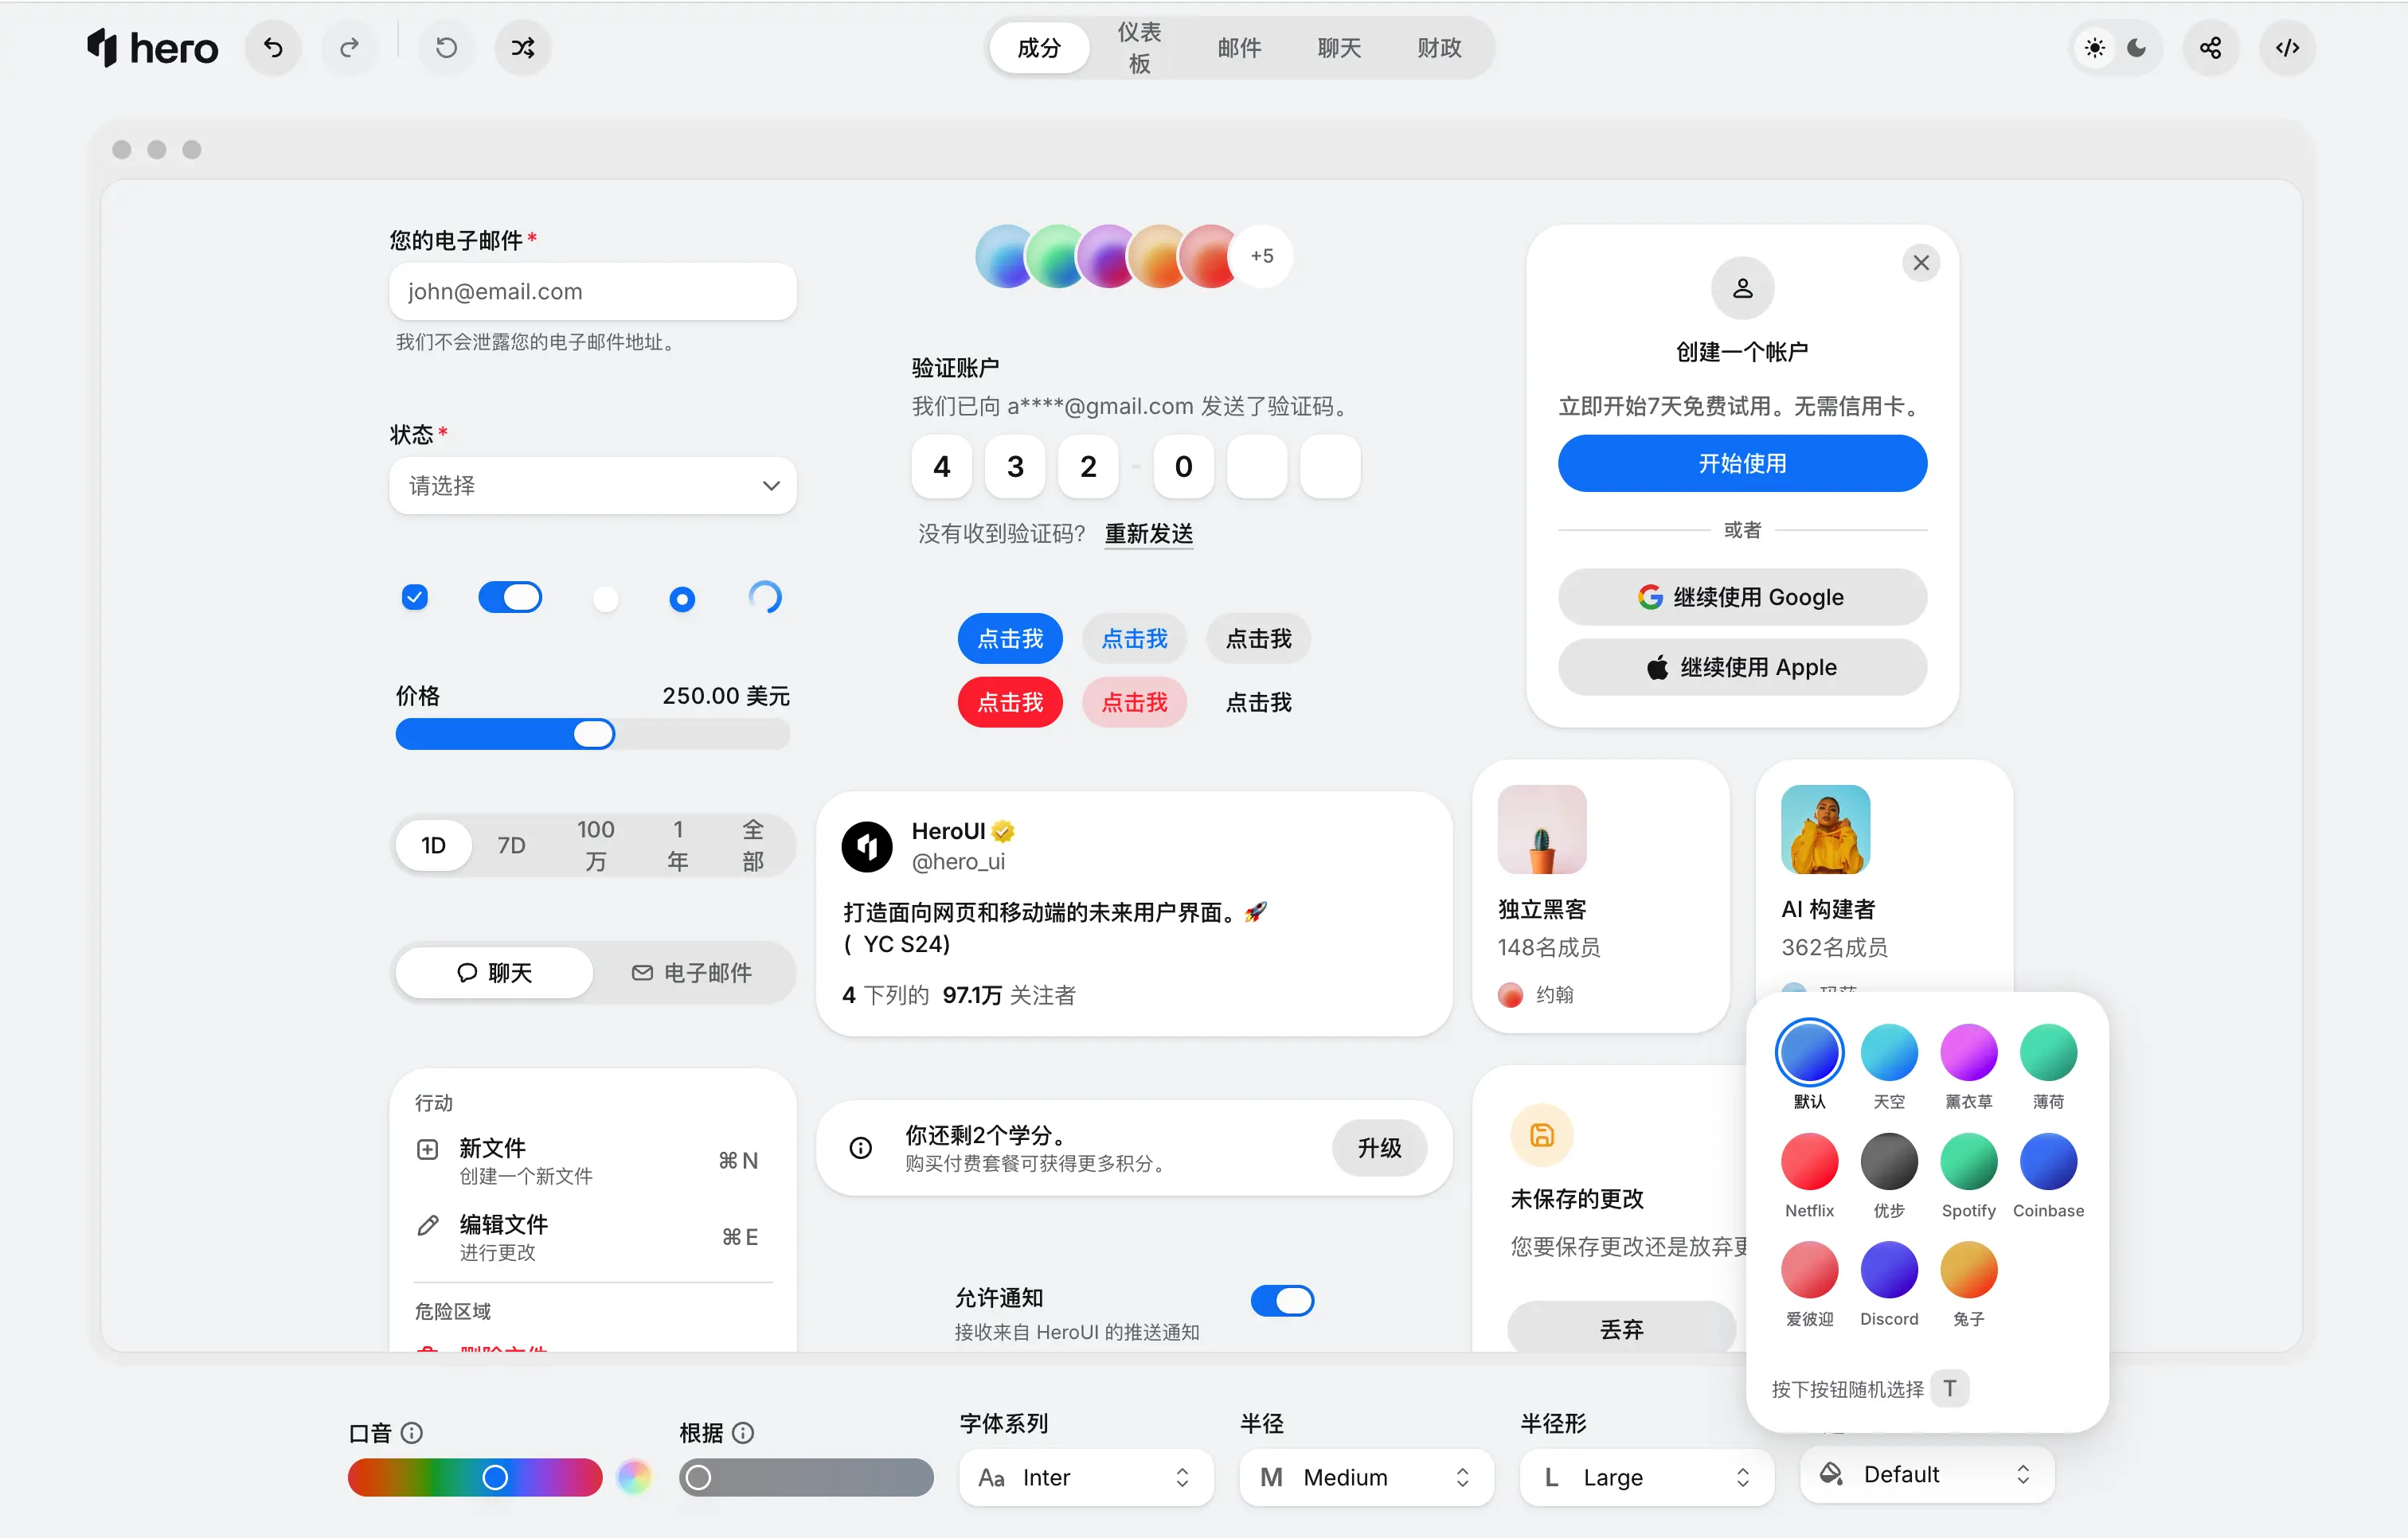Click the rainbow color picker circle
Image resolution: width=2408 pixels, height=1538 pixels.
(634, 1477)
